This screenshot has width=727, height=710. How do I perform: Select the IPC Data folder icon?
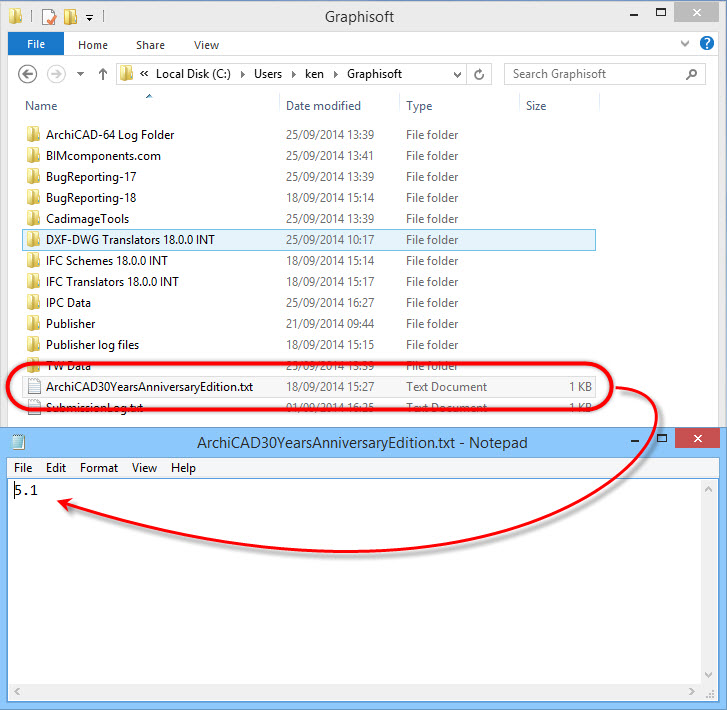point(33,303)
